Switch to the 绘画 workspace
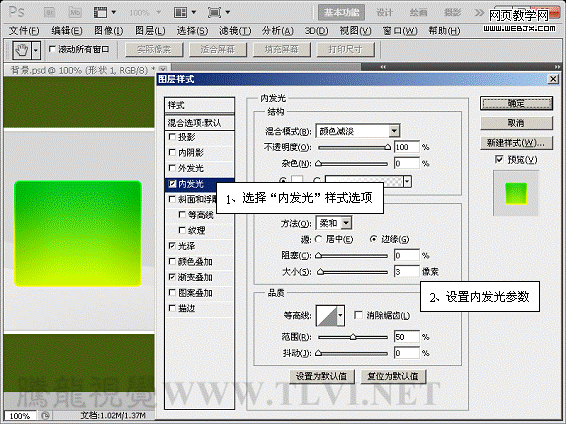This screenshot has width=566, height=424. point(418,13)
